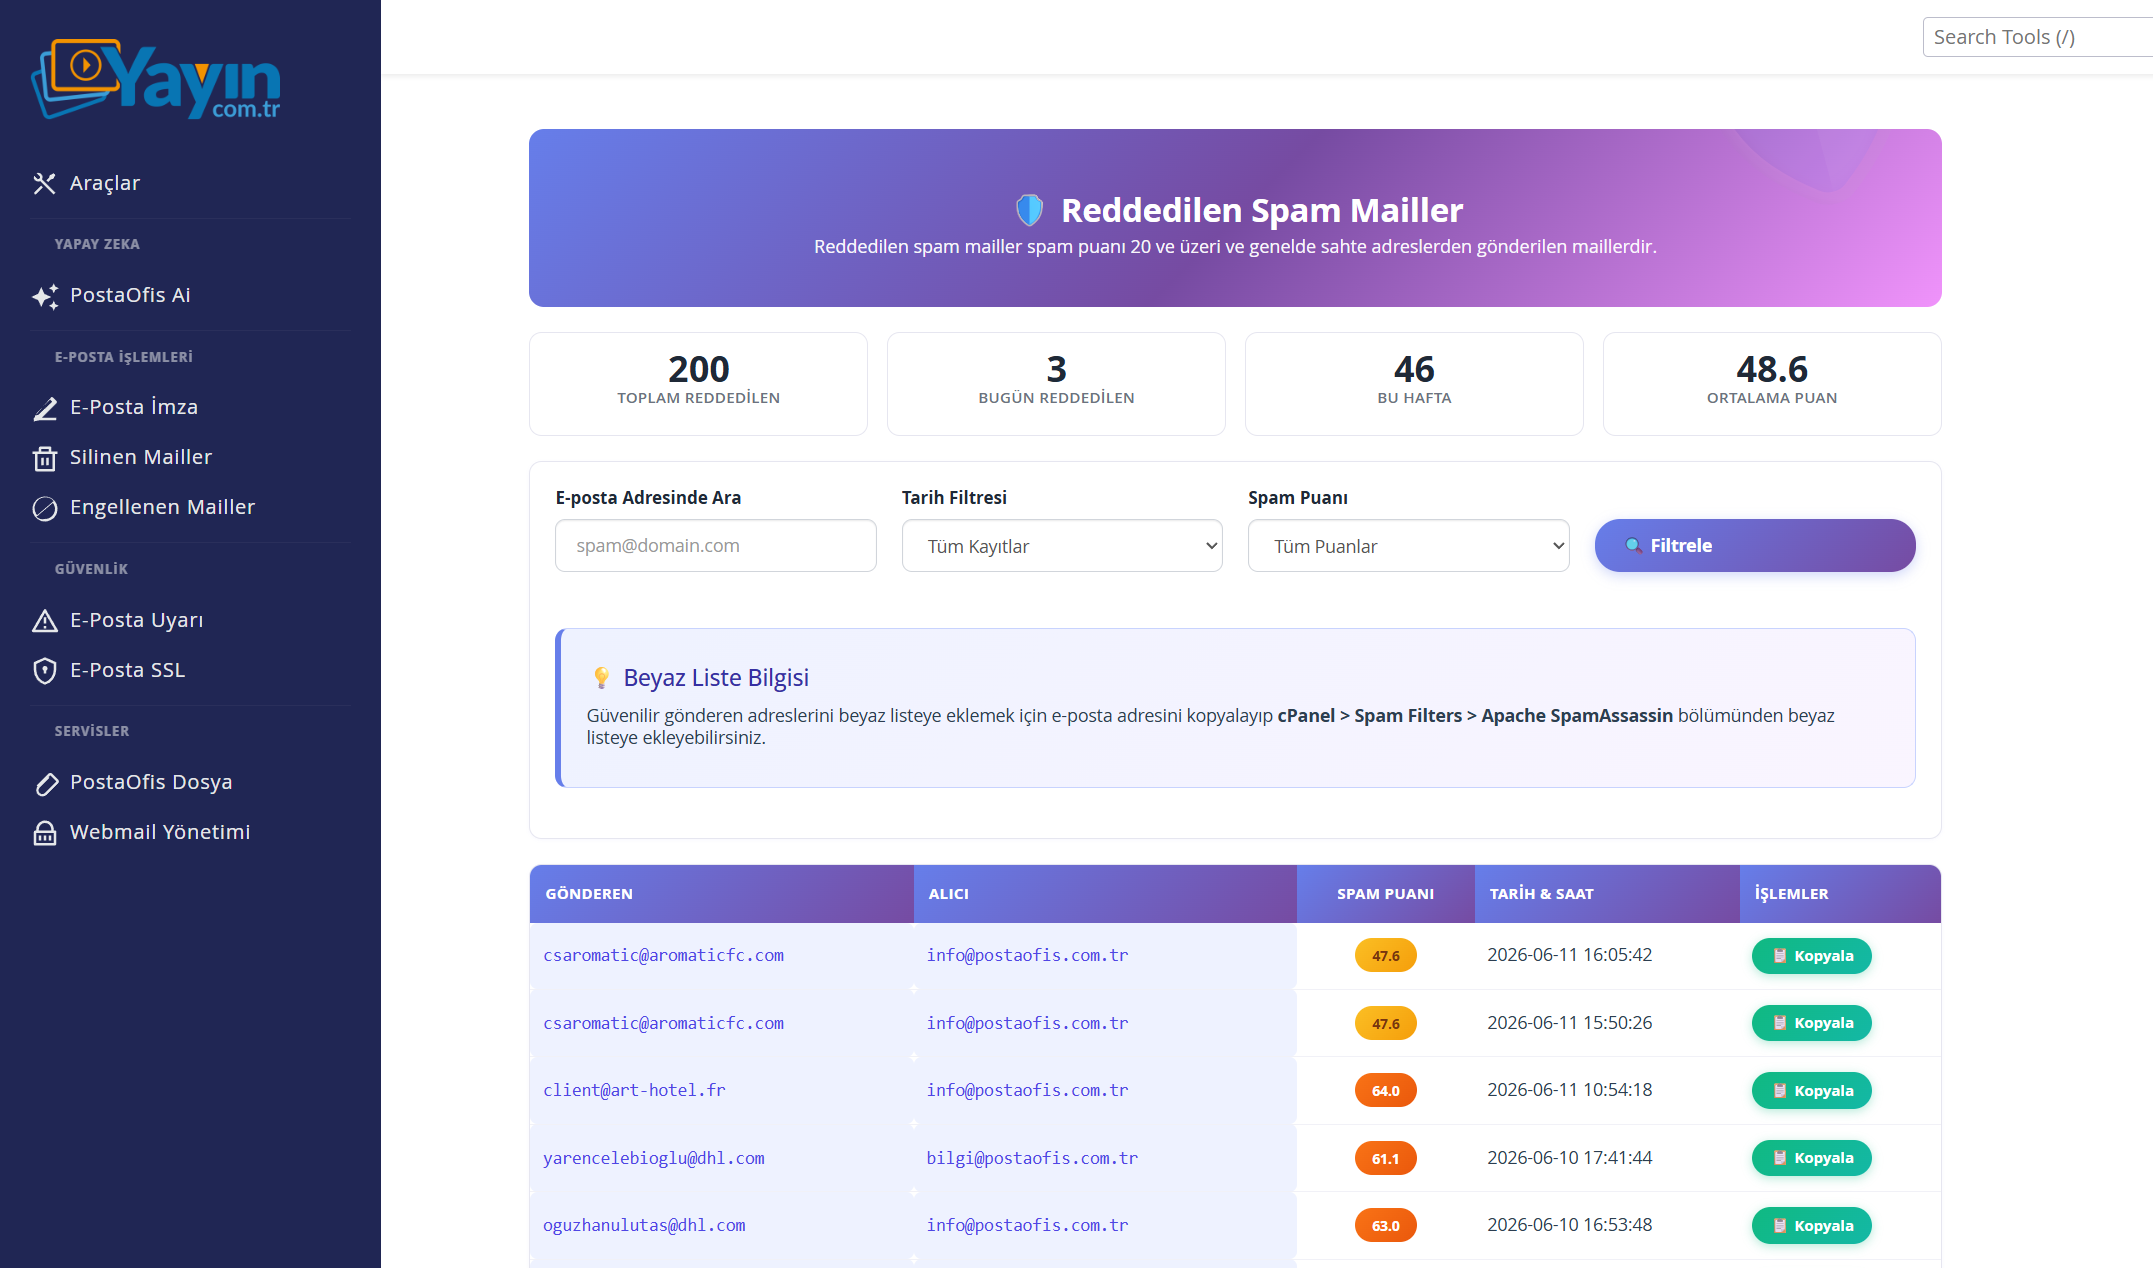2153x1268 pixels.
Task: Click the magnifier icon in the Filtrele button
Action: 1633,546
